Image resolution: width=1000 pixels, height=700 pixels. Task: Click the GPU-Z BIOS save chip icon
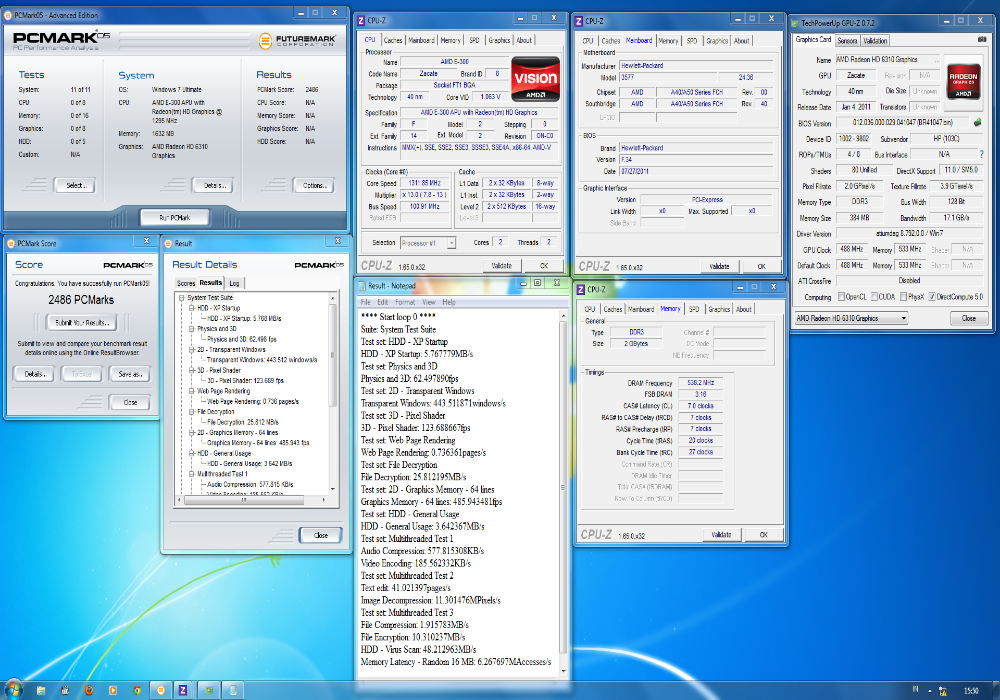click(977, 122)
